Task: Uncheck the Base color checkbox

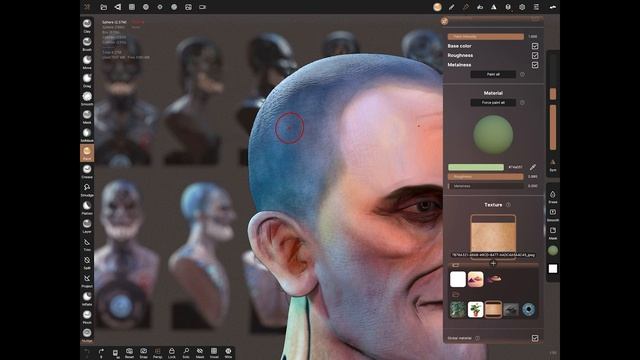Action: [x=535, y=46]
